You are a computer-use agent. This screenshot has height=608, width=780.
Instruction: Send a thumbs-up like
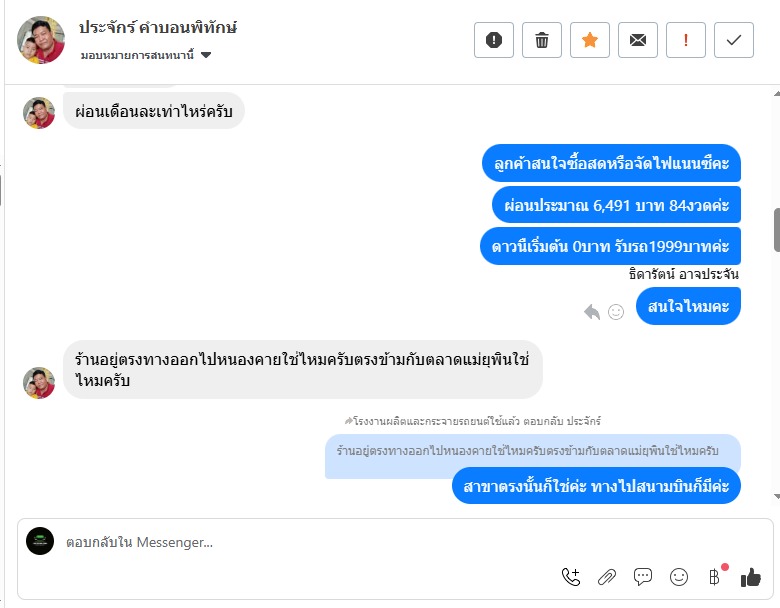[751, 578]
